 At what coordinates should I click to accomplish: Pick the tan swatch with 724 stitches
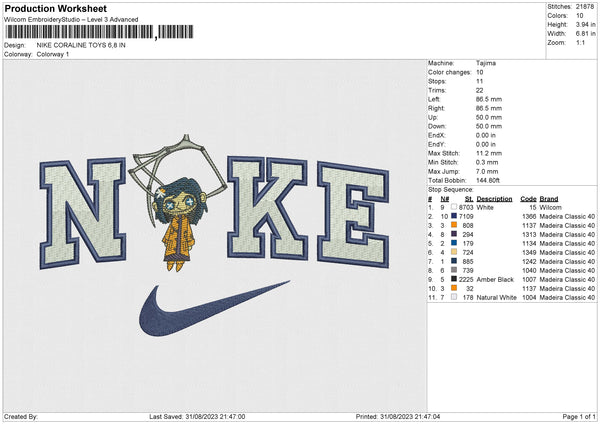(454, 252)
